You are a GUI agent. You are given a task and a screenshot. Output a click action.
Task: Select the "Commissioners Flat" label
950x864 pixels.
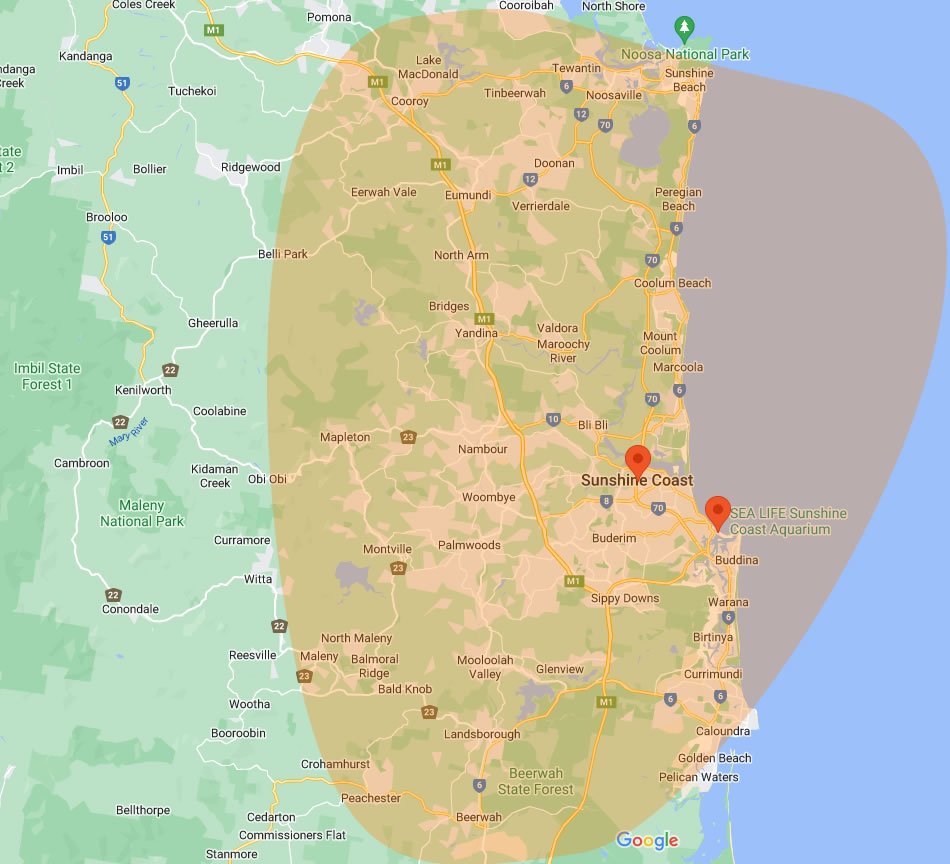tap(292, 835)
